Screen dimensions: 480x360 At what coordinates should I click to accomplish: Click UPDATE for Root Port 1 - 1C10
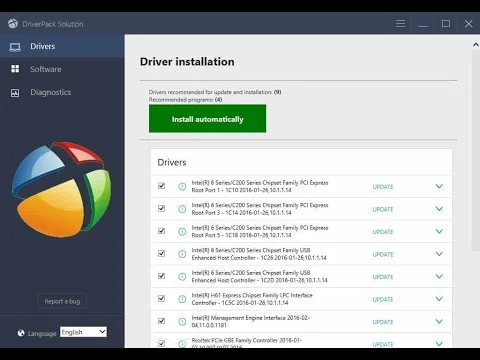tap(383, 187)
